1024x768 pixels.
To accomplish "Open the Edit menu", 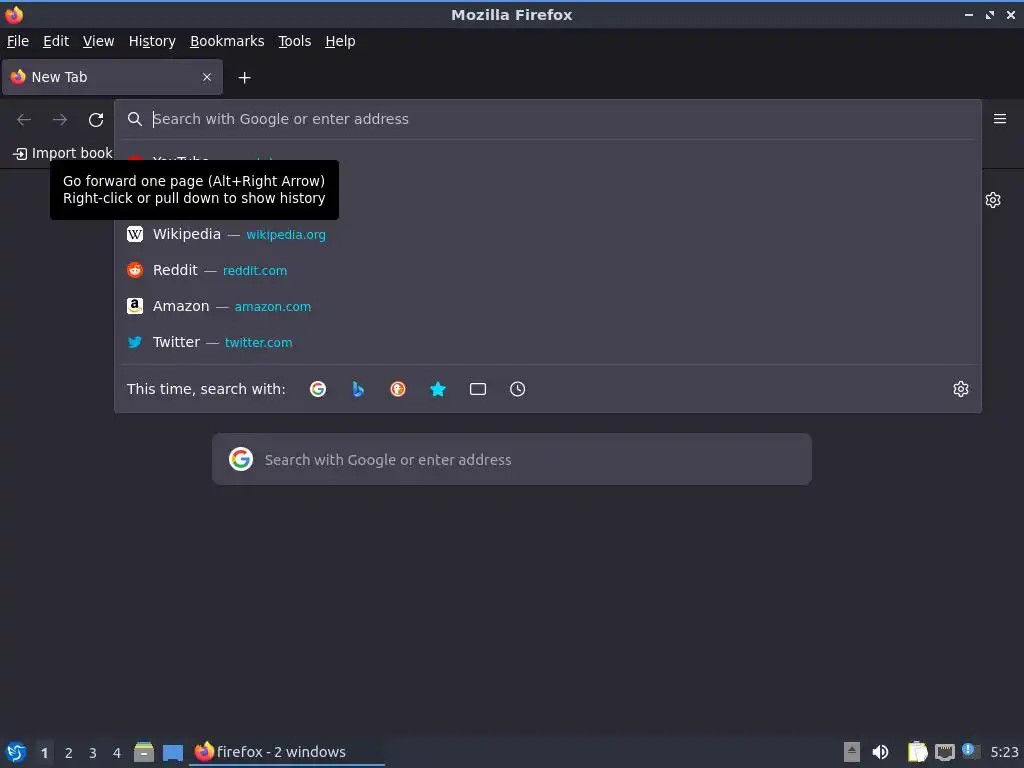I will click(x=56, y=41).
